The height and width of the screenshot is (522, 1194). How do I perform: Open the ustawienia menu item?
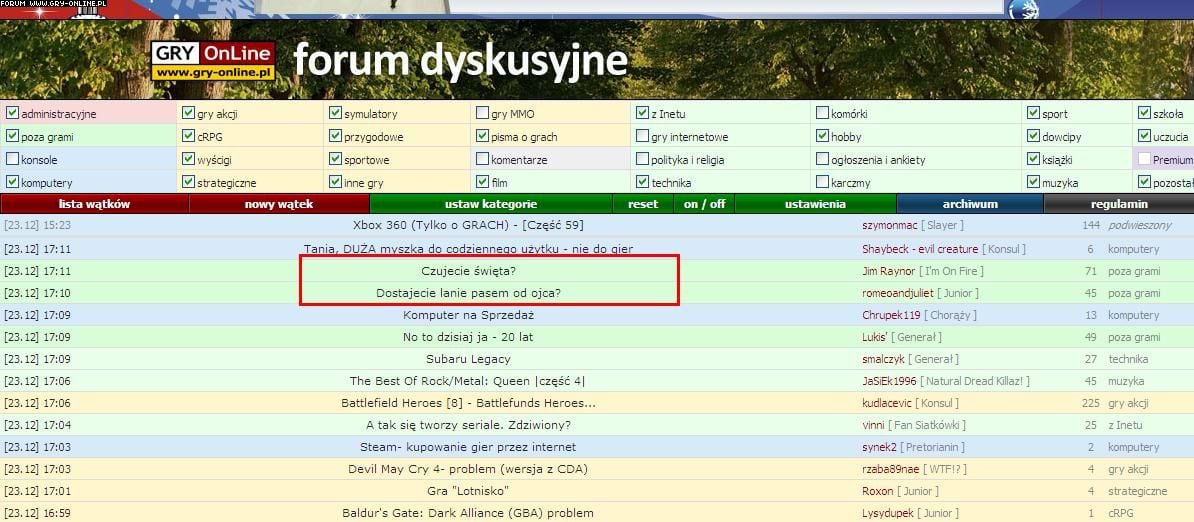coord(815,204)
